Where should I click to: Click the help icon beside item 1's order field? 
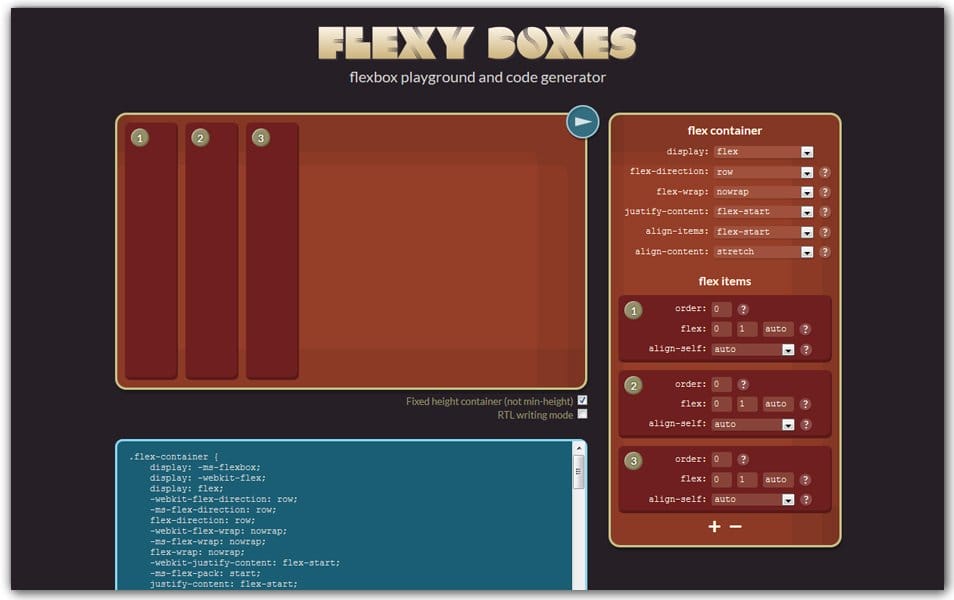741,309
